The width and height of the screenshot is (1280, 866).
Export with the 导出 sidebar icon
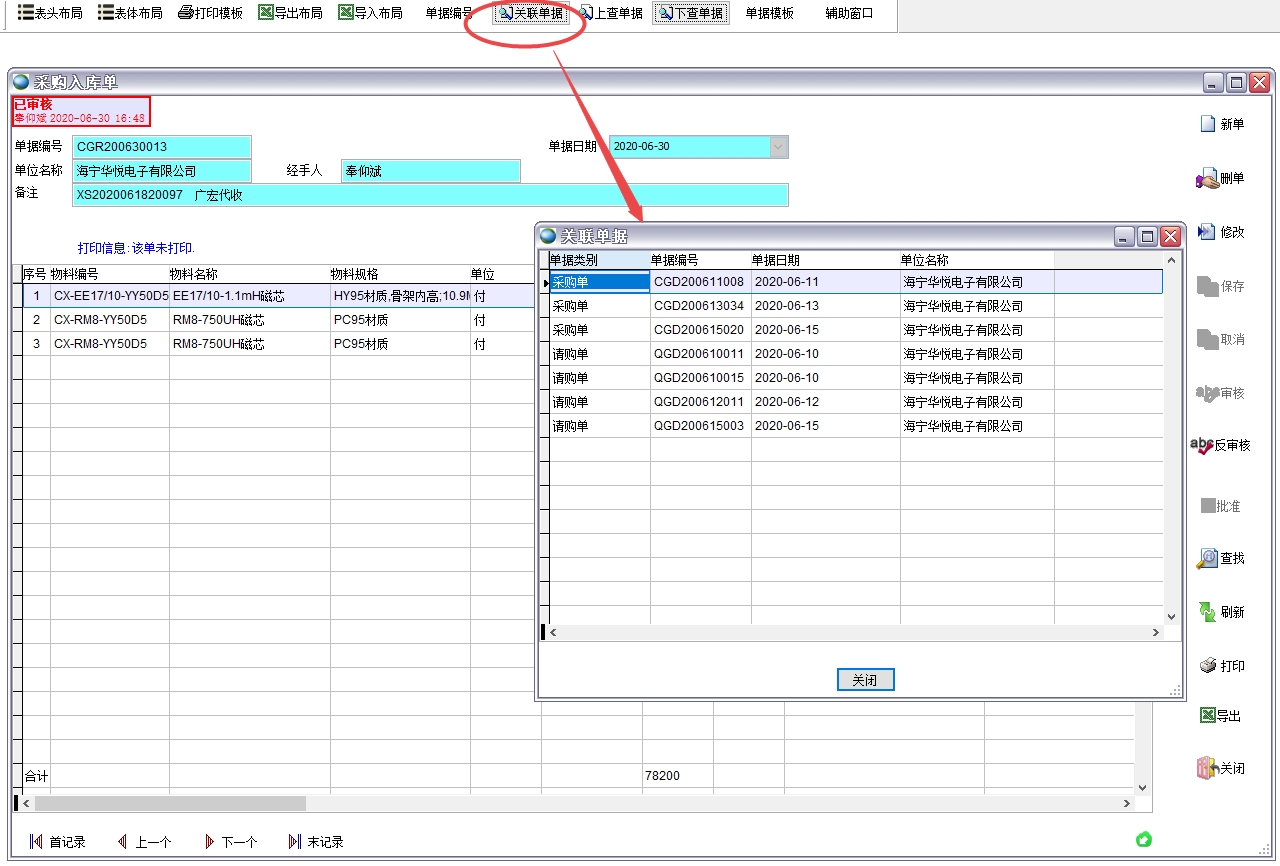coord(1207,716)
